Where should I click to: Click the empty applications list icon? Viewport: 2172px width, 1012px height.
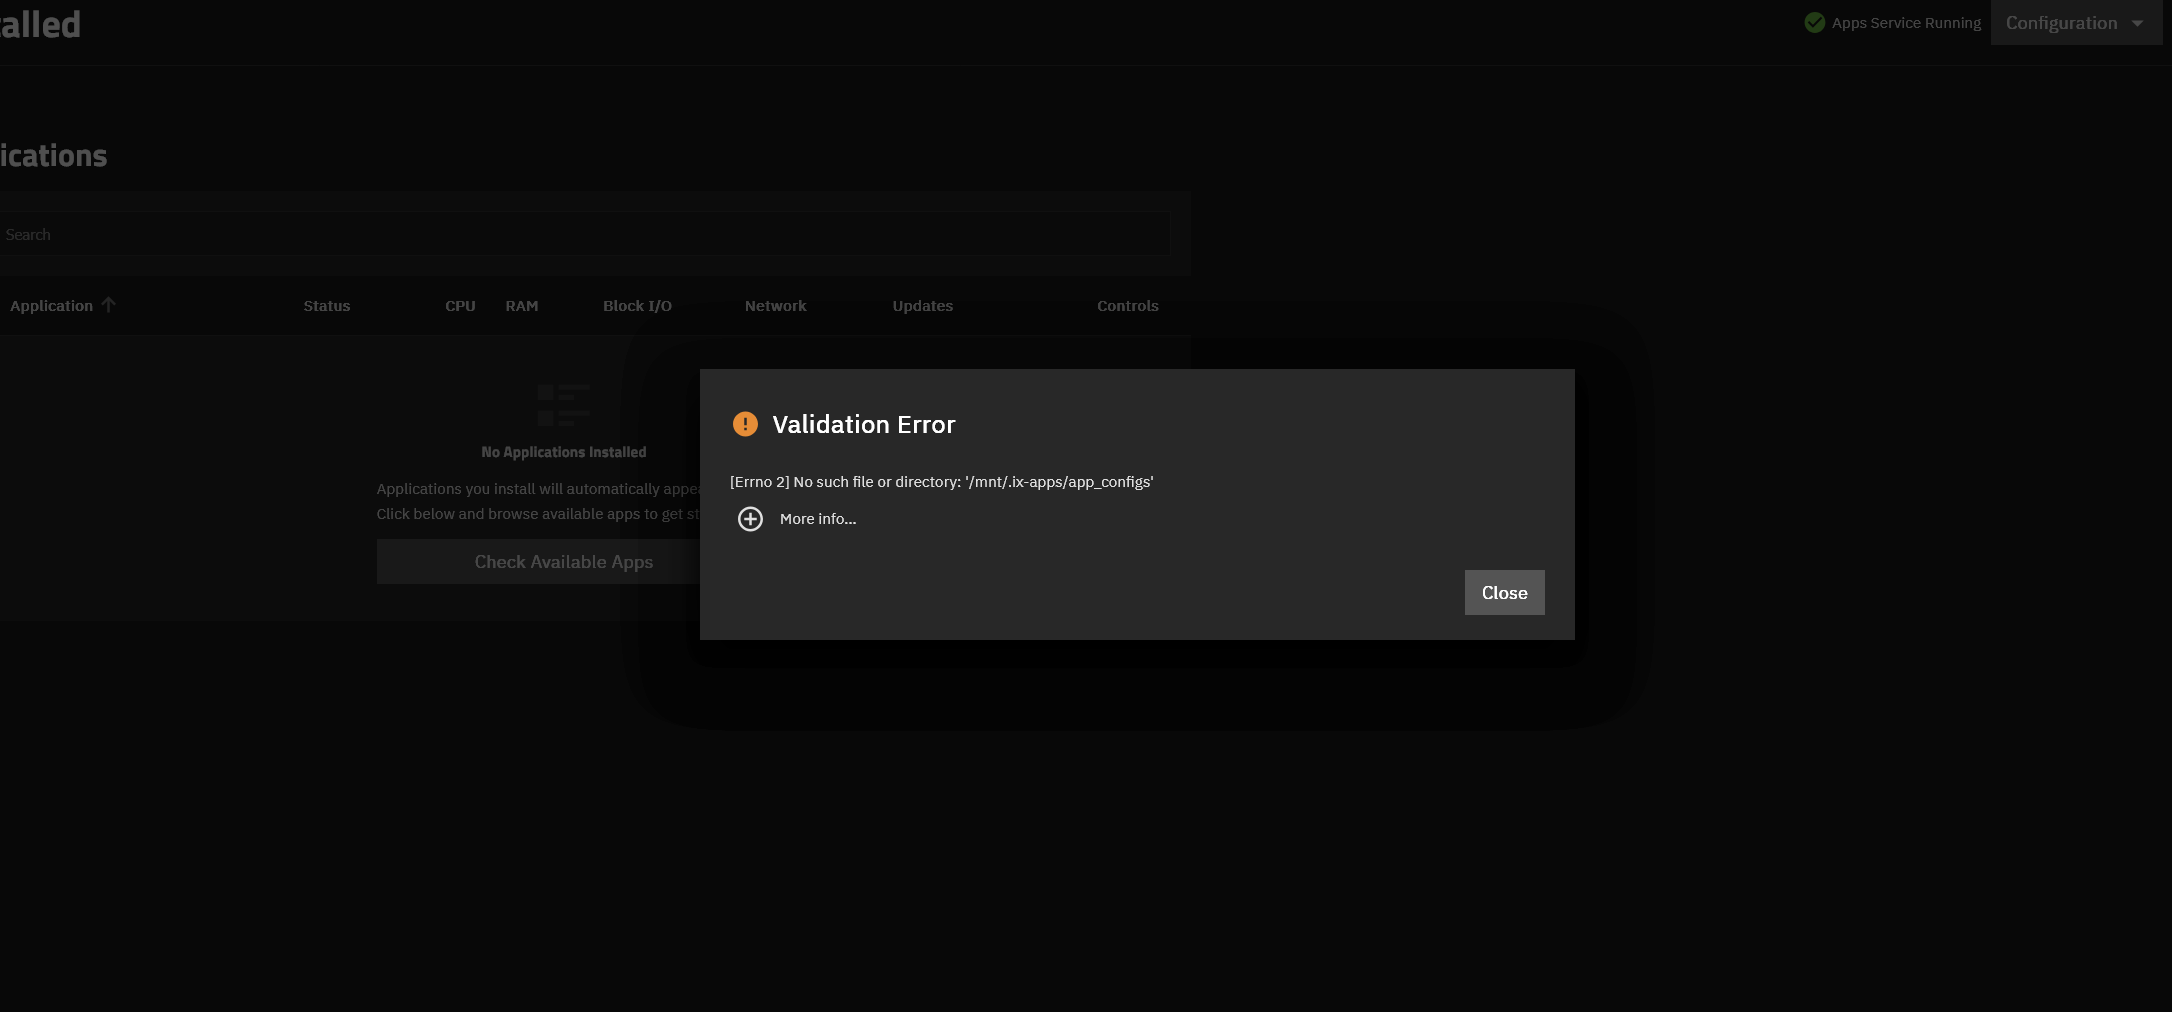563,405
